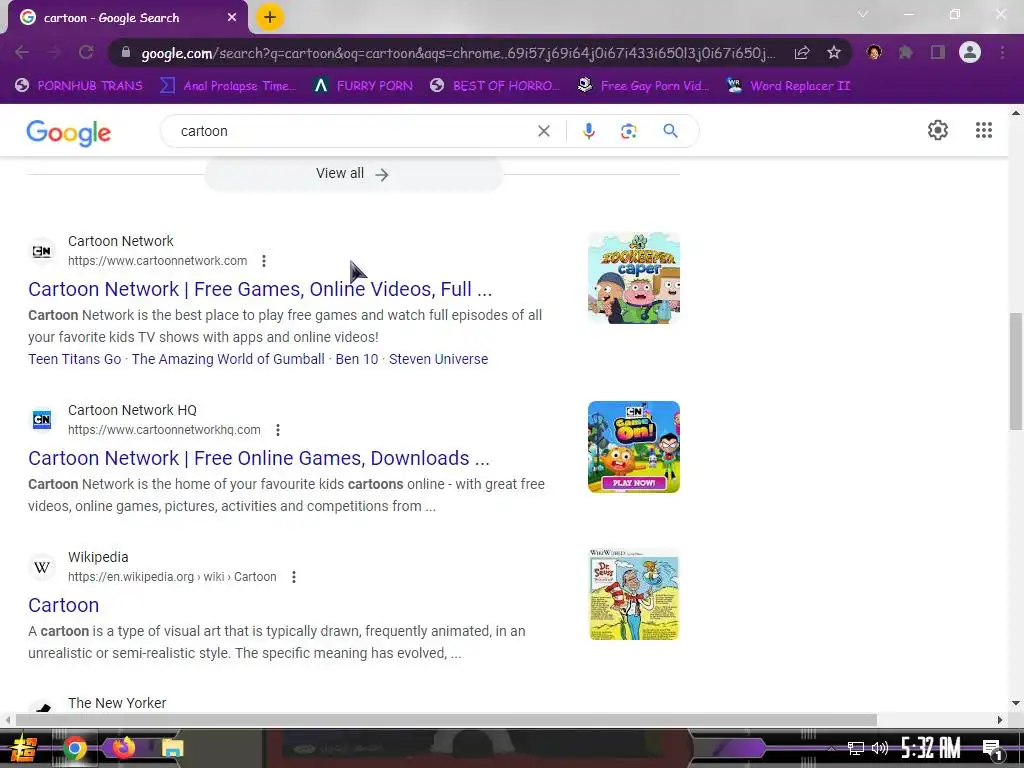The image size is (1024, 768).
Task: Click the Cartoon Network favicon
Action: (42, 251)
